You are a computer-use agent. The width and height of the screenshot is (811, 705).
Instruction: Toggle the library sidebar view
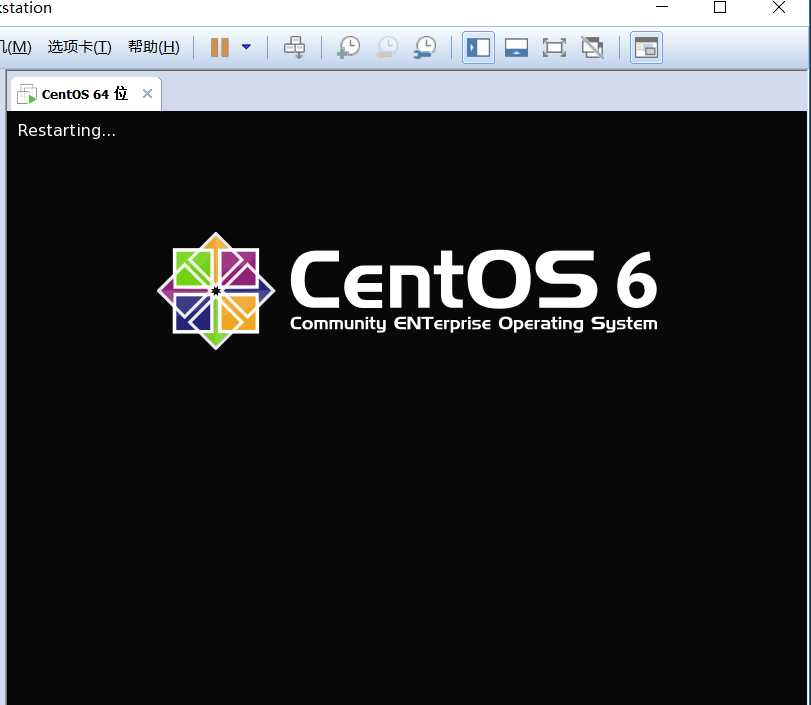[x=478, y=48]
